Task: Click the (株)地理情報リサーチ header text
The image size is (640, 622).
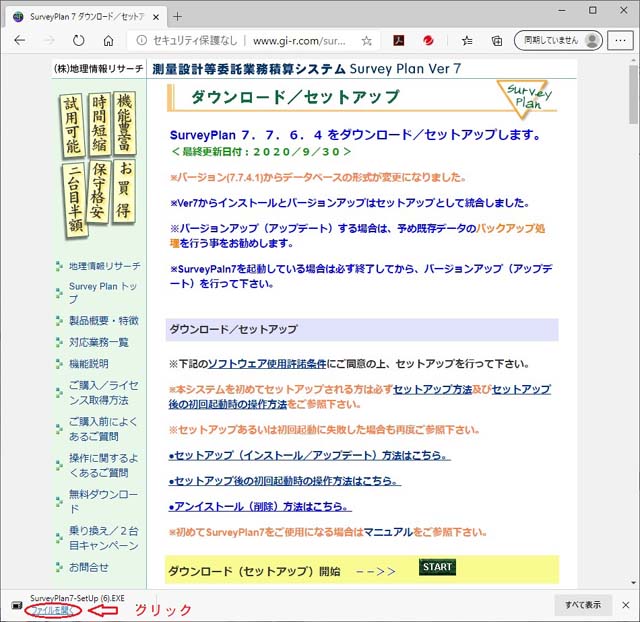Action: point(98,69)
